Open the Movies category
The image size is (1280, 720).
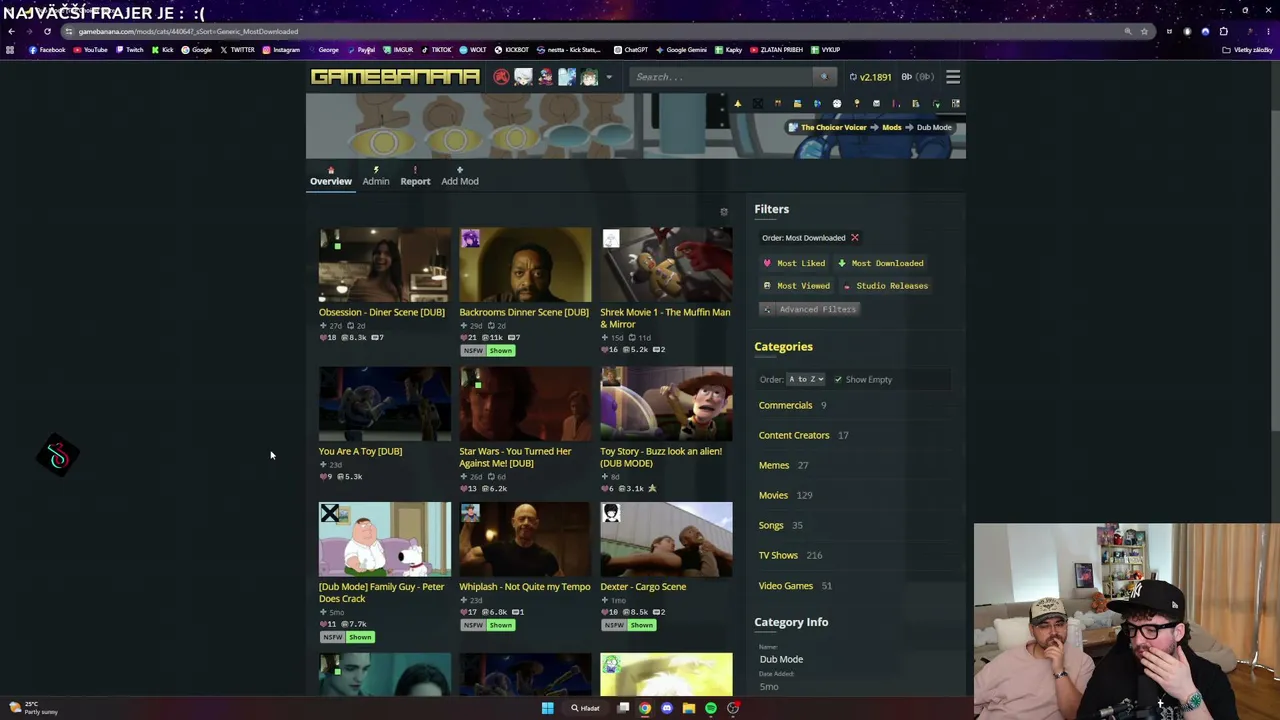click(x=773, y=496)
